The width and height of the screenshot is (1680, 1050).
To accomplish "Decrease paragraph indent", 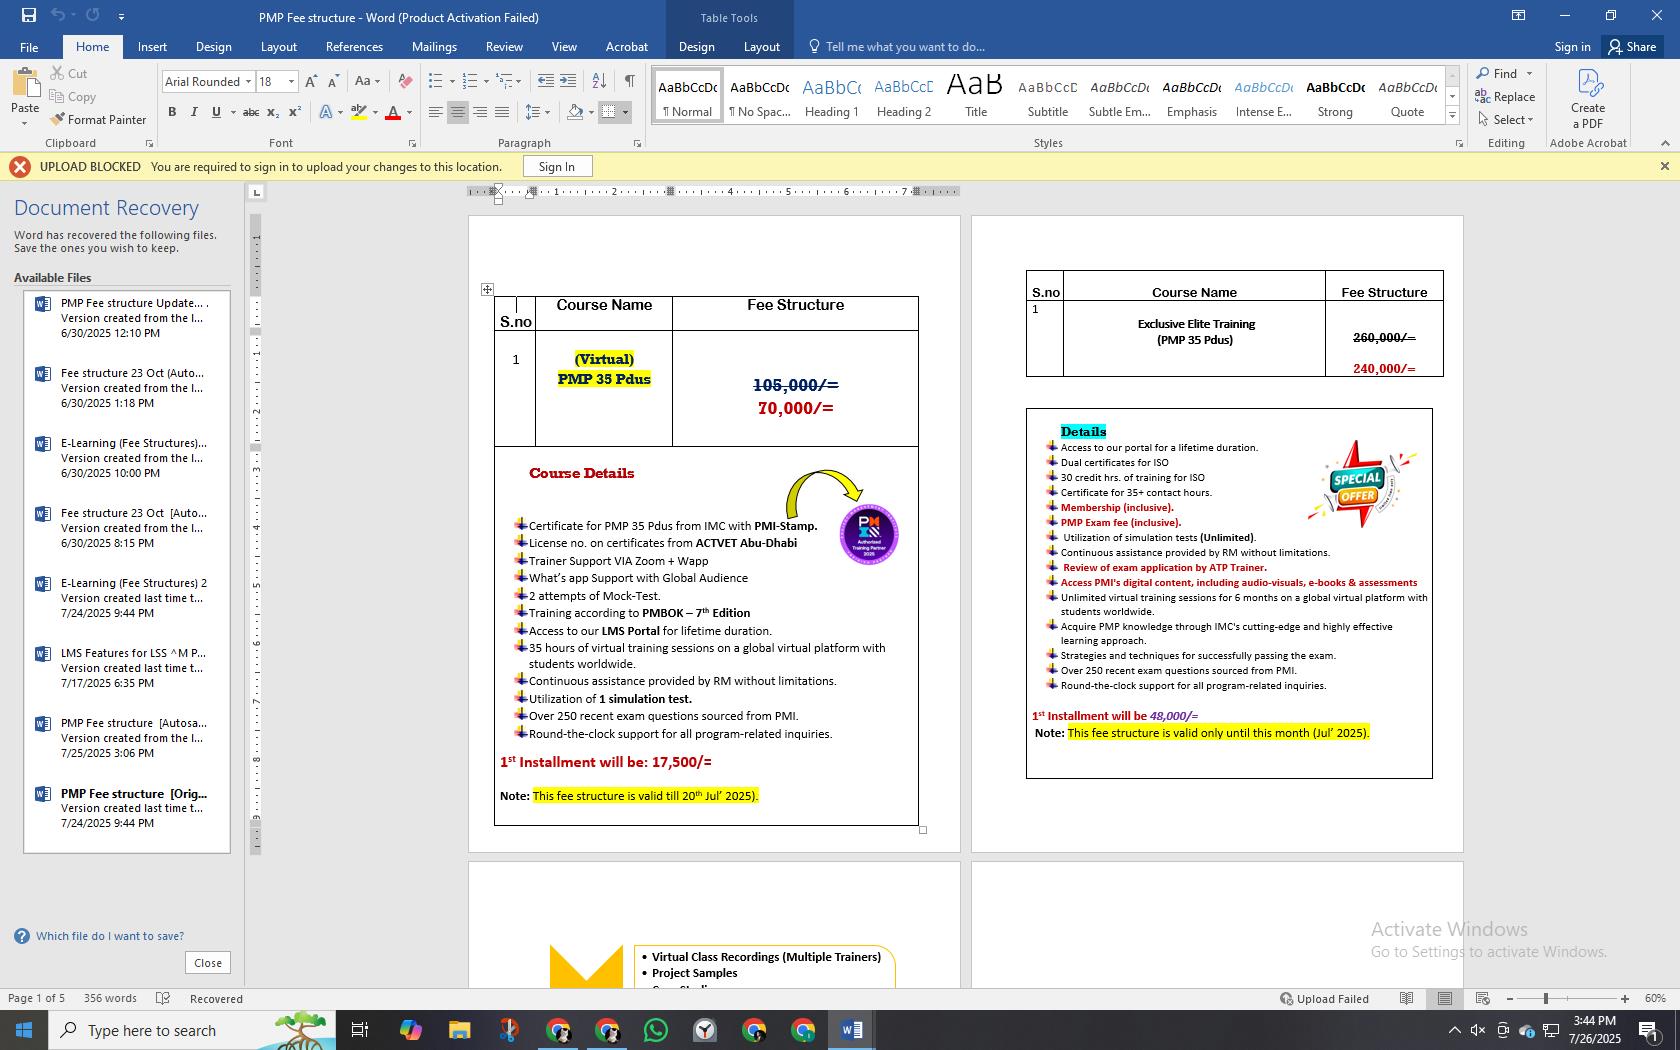I will [x=545, y=81].
